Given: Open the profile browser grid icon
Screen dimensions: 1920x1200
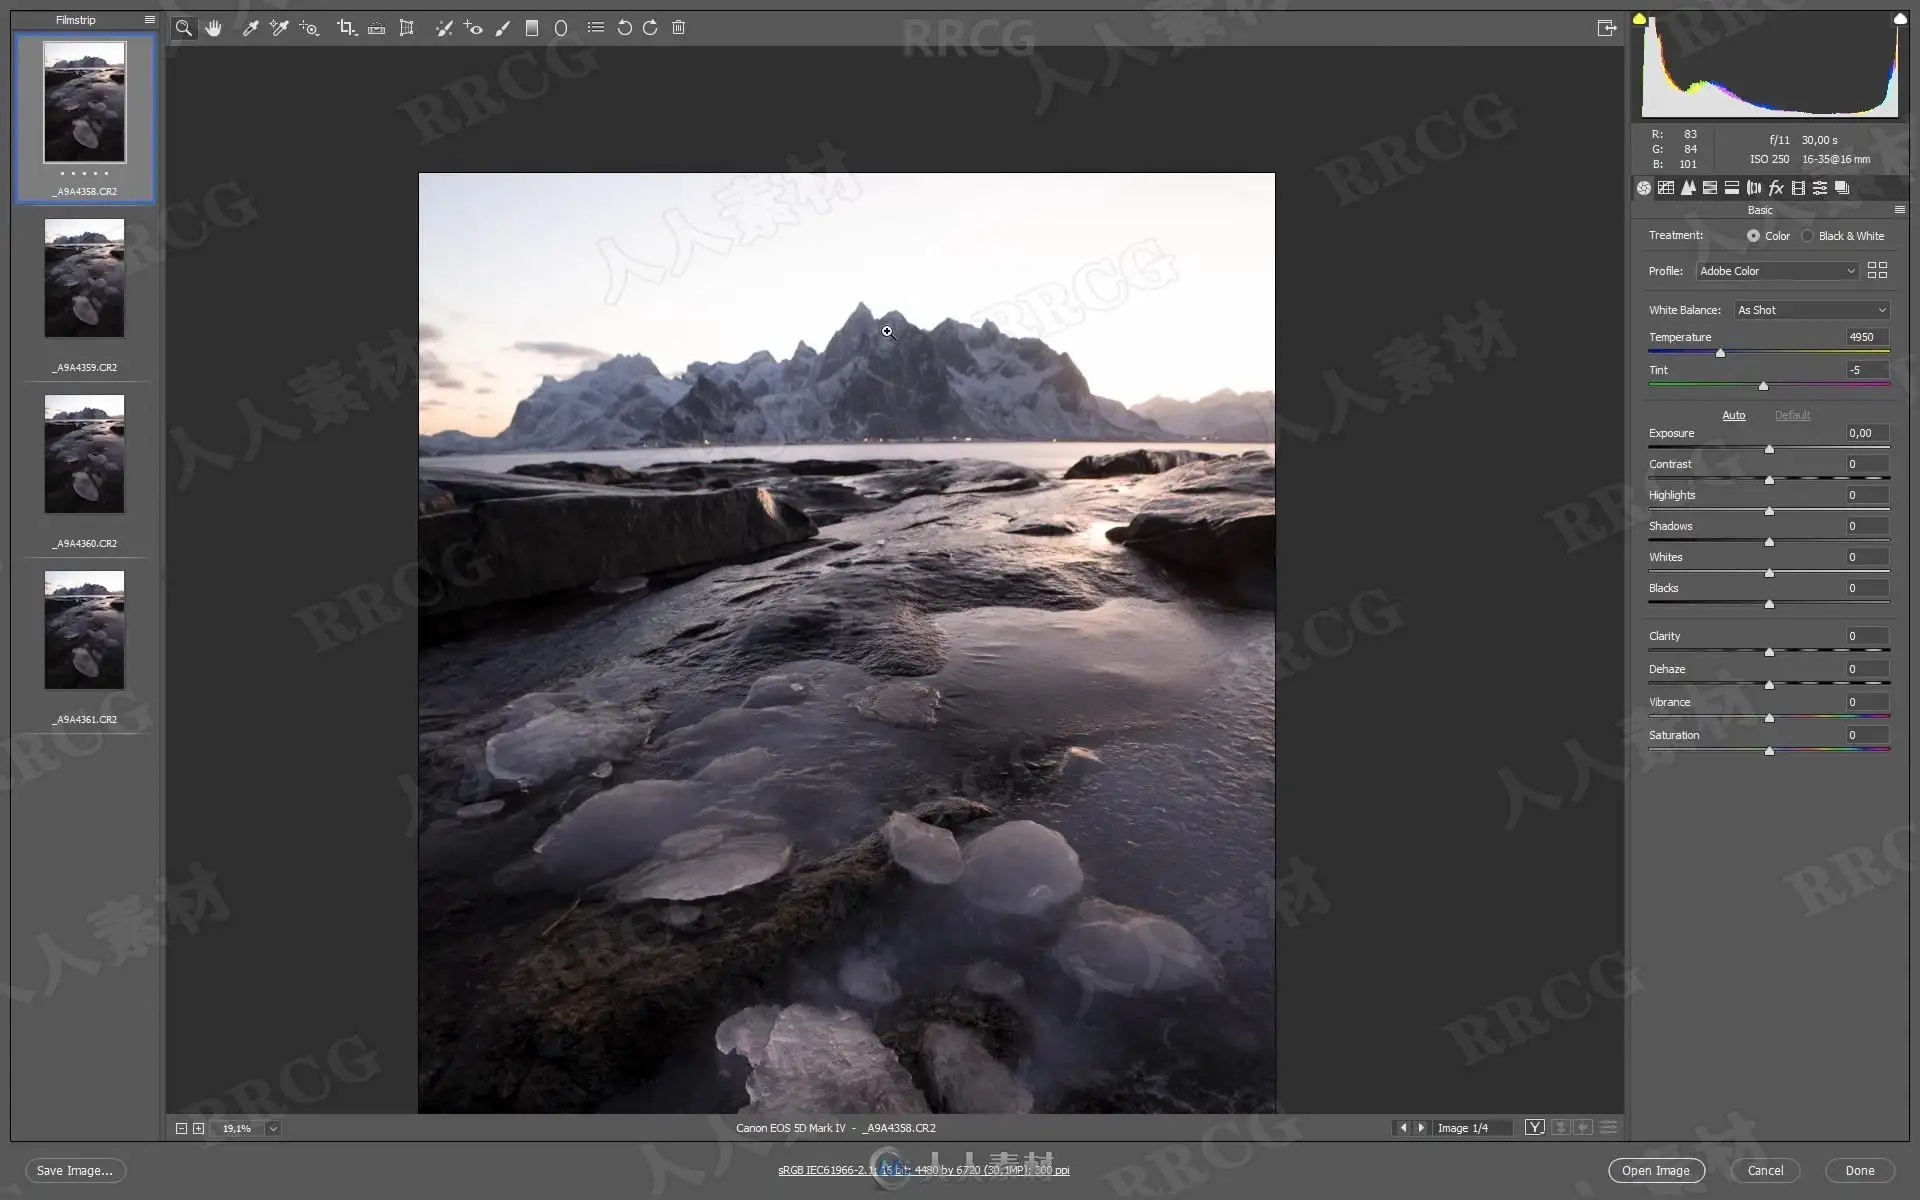Looking at the screenshot, I should (1877, 270).
